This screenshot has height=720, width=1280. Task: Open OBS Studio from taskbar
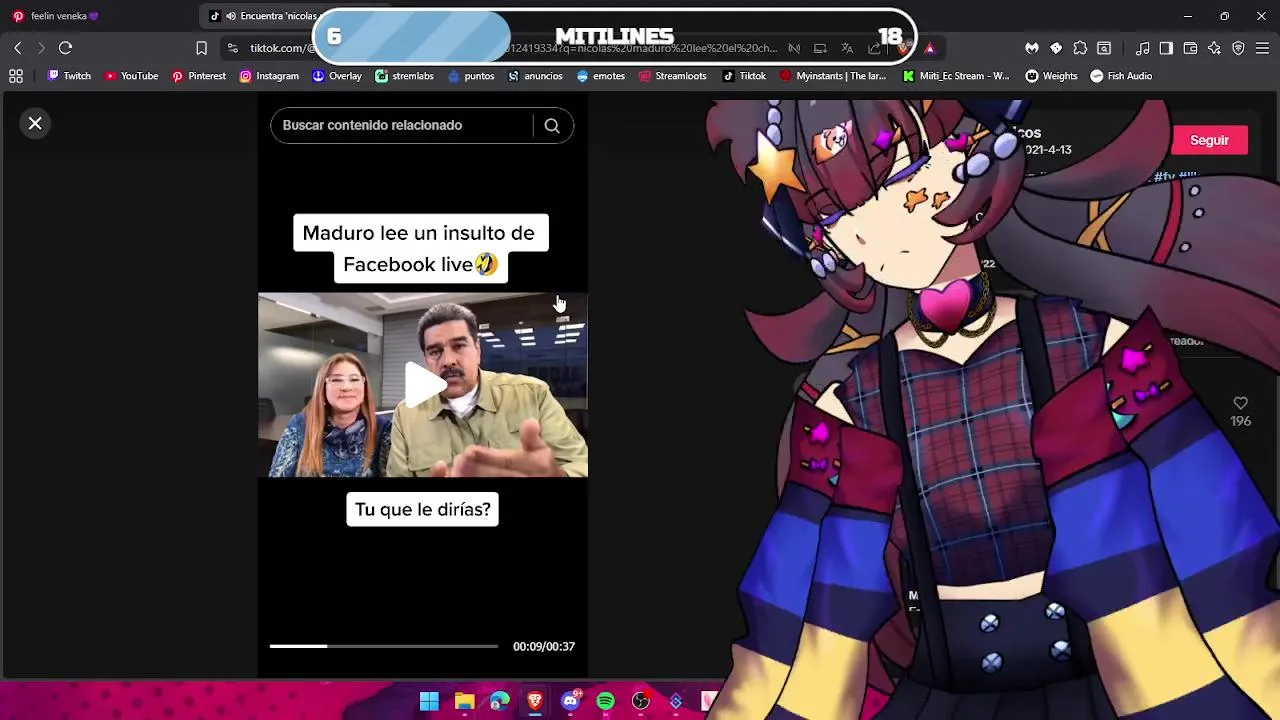(x=641, y=701)
